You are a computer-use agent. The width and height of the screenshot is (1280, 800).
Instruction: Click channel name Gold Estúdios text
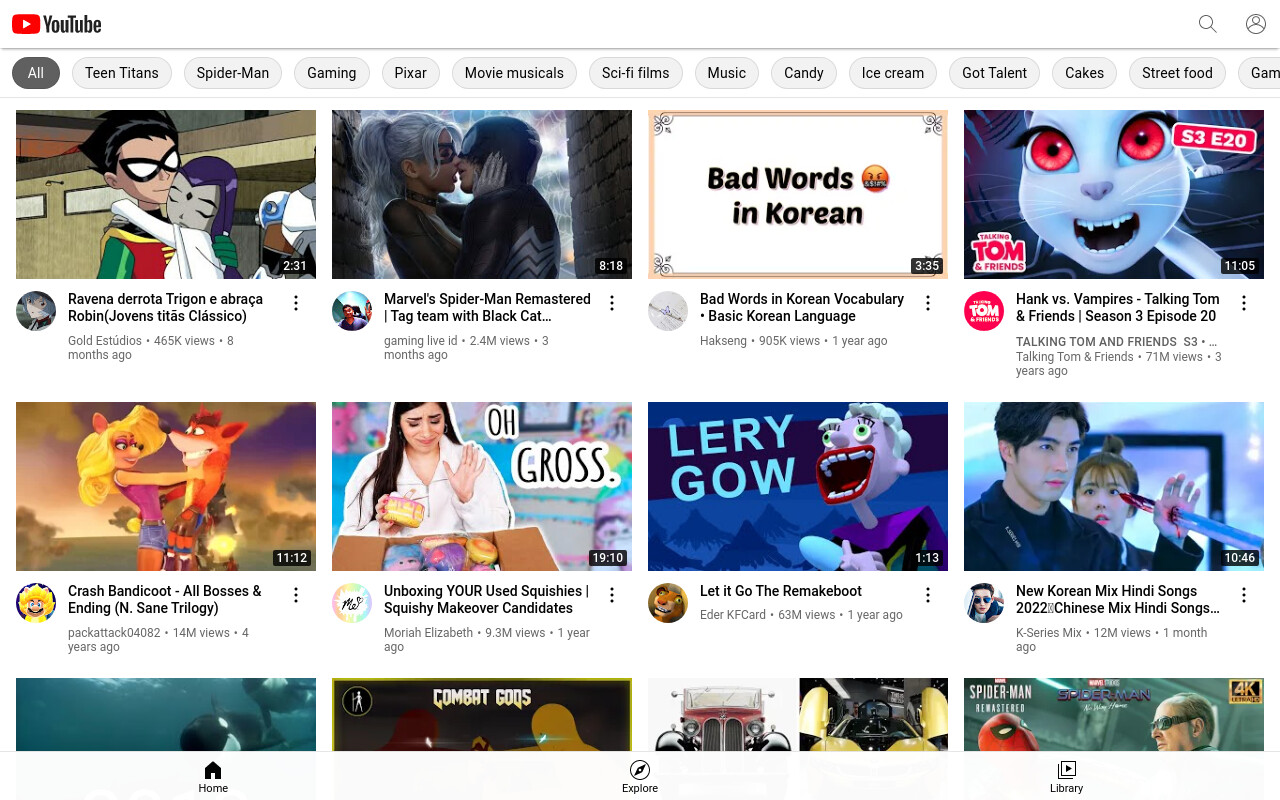[106, 341]
